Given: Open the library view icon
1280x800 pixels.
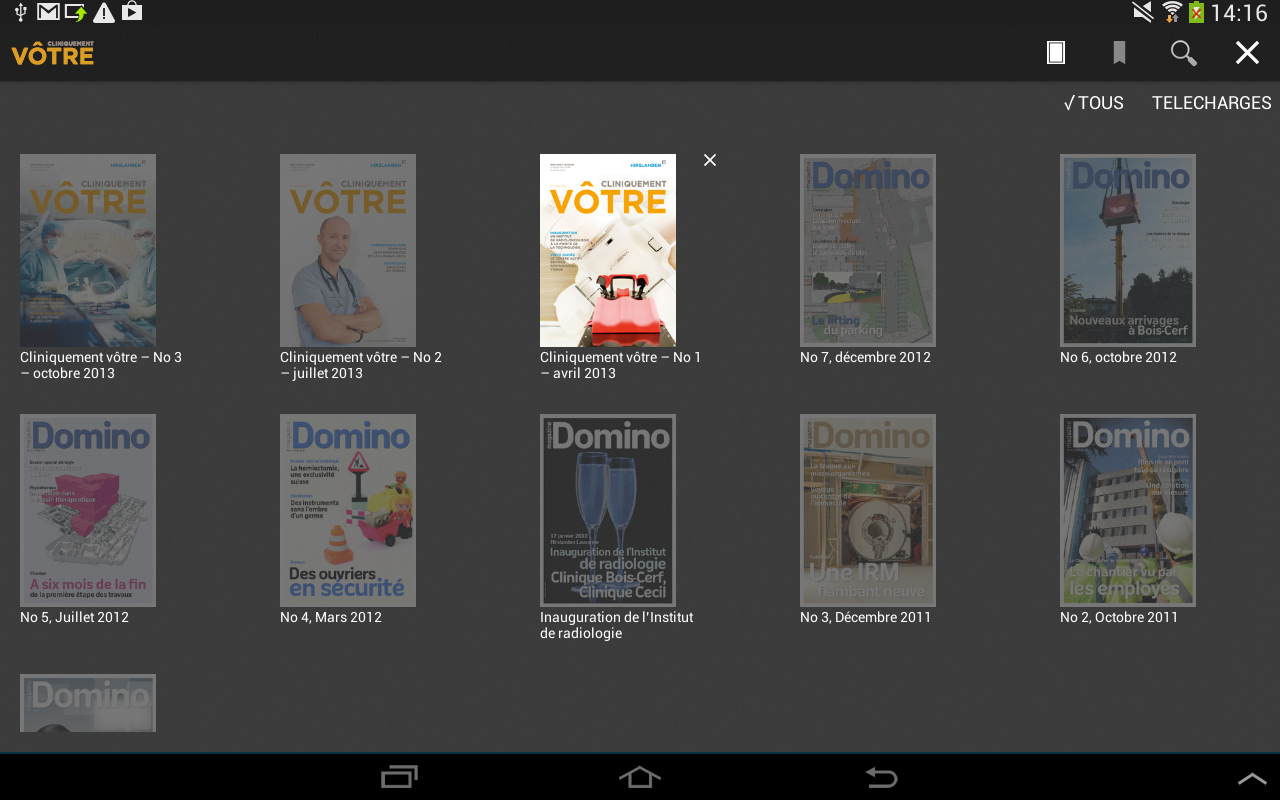Looking at the screenshot, I should (1056, 53).
